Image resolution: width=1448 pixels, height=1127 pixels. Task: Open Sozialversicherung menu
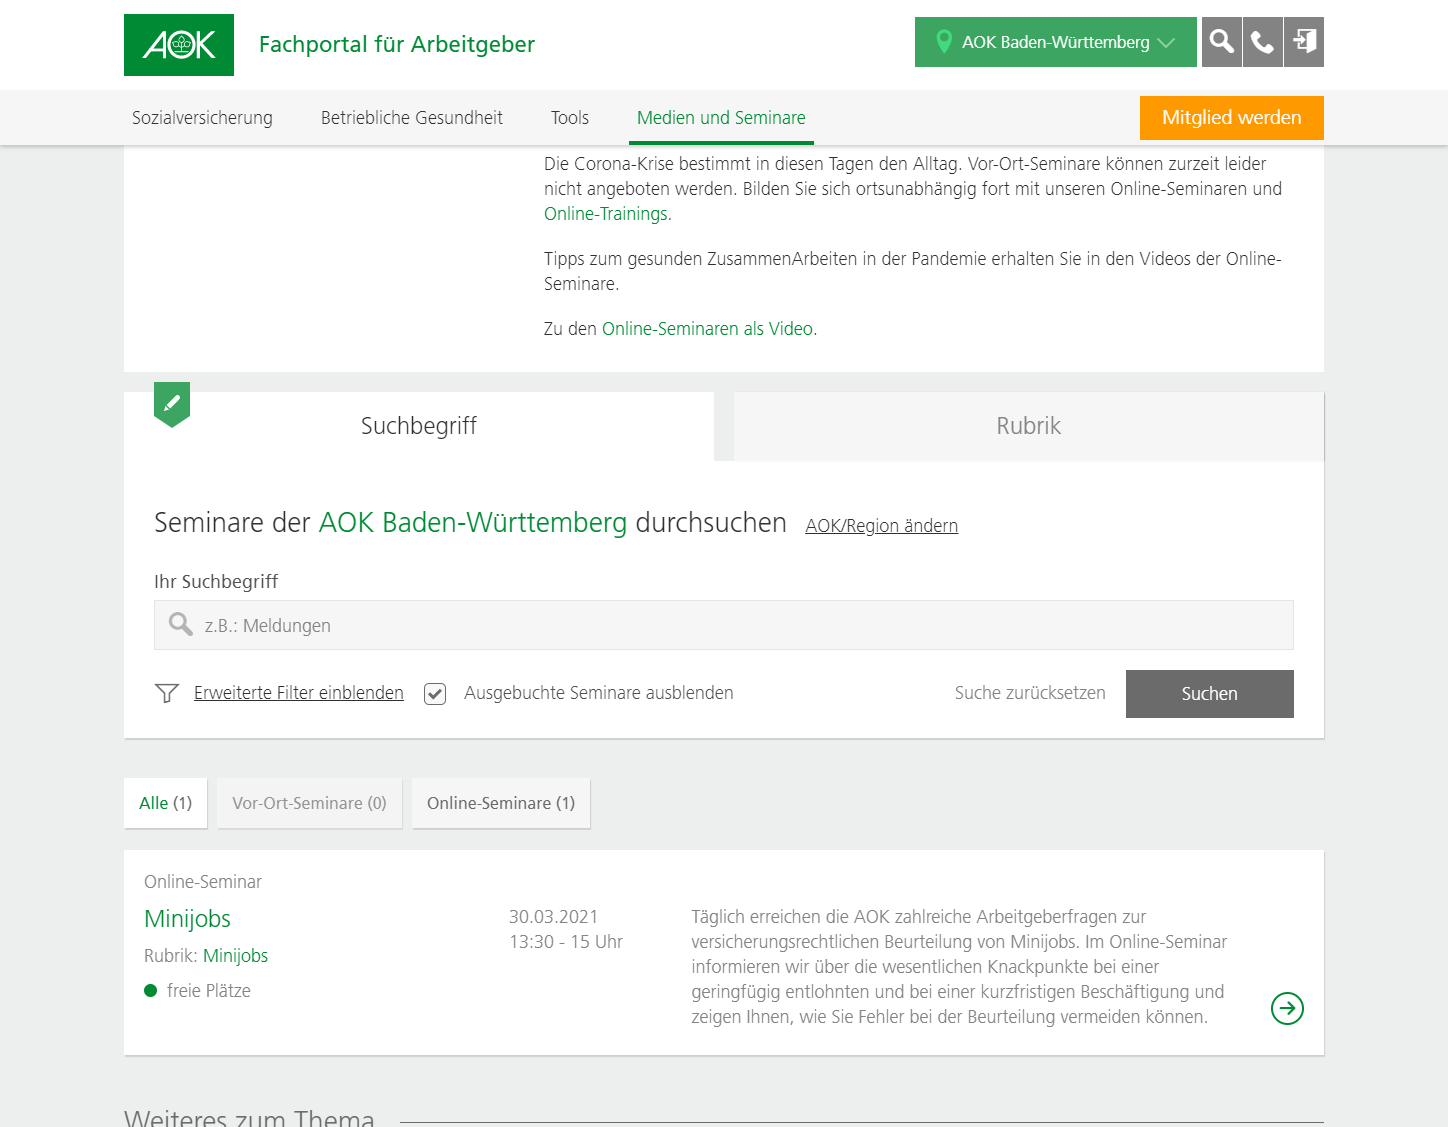point(202,118)
